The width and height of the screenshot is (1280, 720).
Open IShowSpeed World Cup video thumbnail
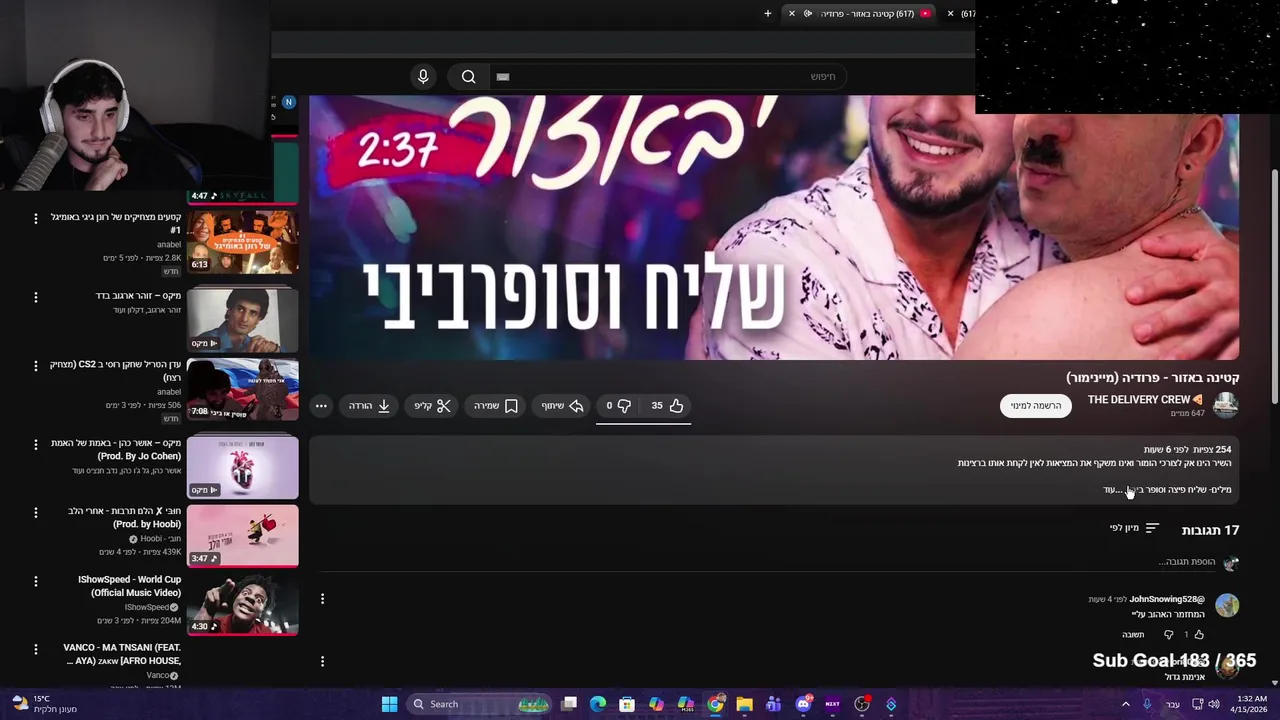point(242,604)
